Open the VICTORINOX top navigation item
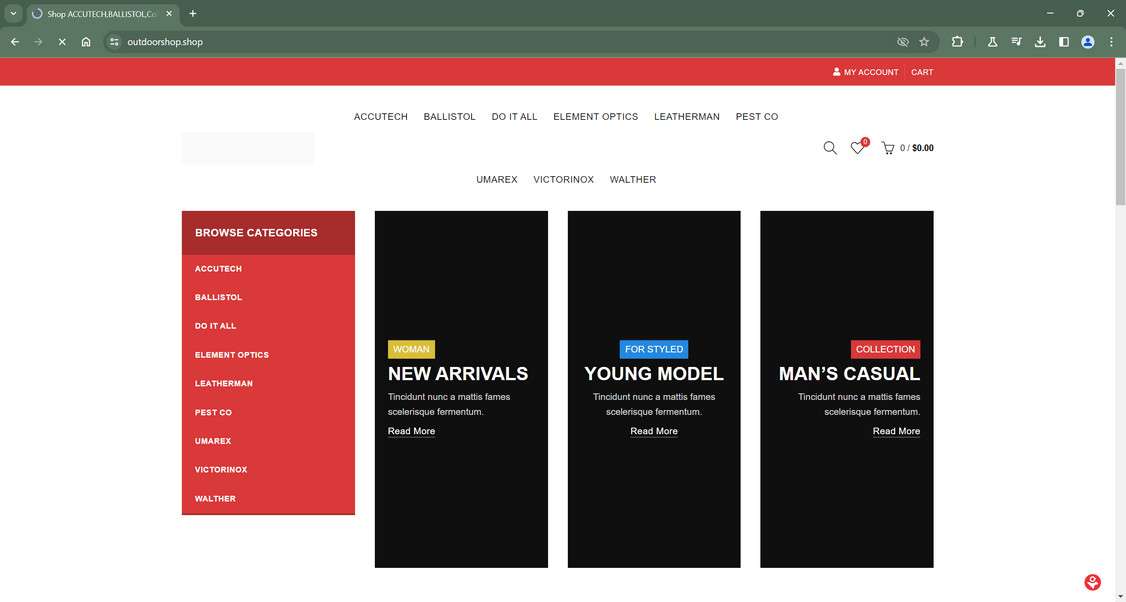The width and height of the screenshot is (1126, 602). 564,180
